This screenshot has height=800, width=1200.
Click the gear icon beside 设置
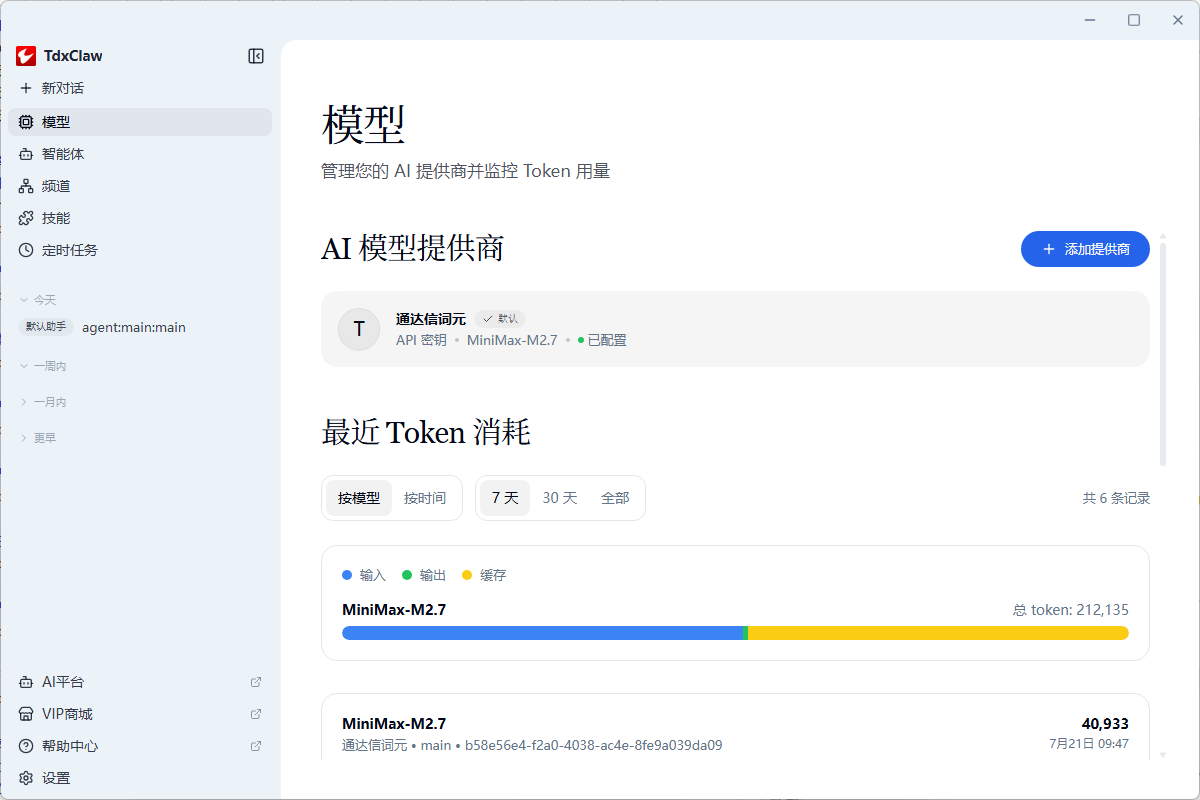pyautogui.click(x=26, y=778)
